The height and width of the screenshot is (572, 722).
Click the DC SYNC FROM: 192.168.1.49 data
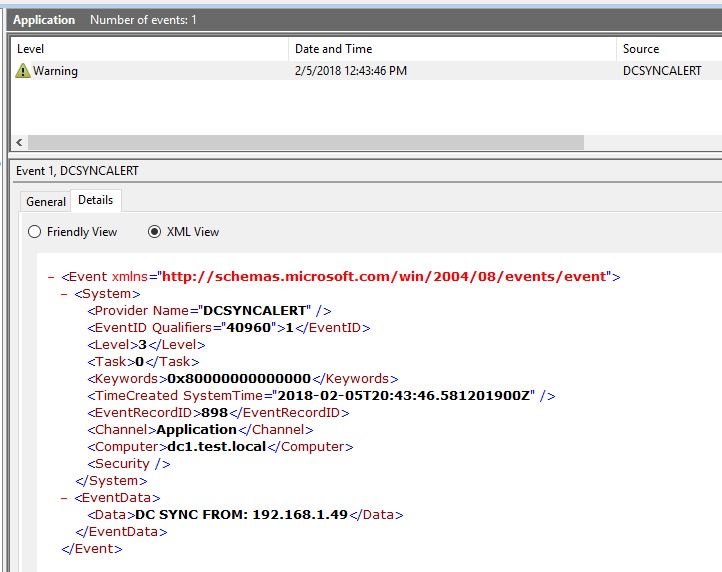click(x=242, y=514)
